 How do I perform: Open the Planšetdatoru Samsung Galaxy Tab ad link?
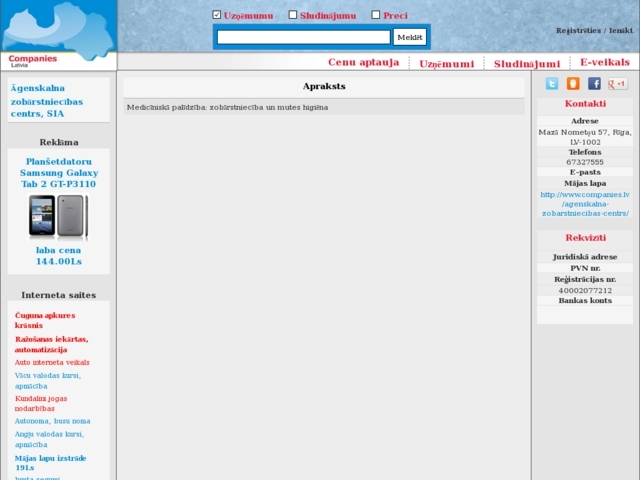pos(58,172)
